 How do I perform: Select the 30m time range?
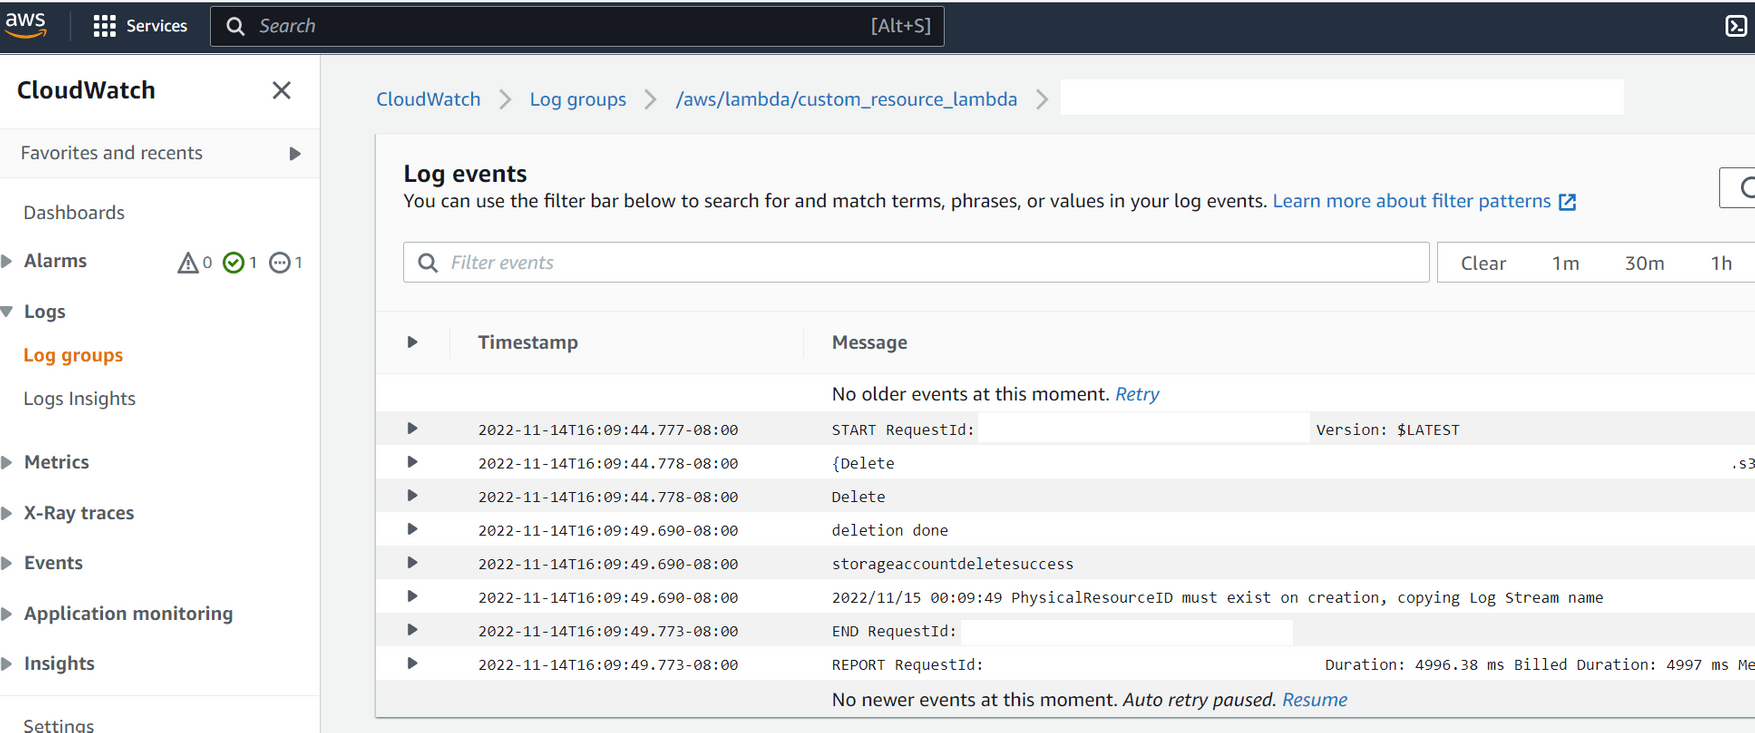tap(1644, 263)
